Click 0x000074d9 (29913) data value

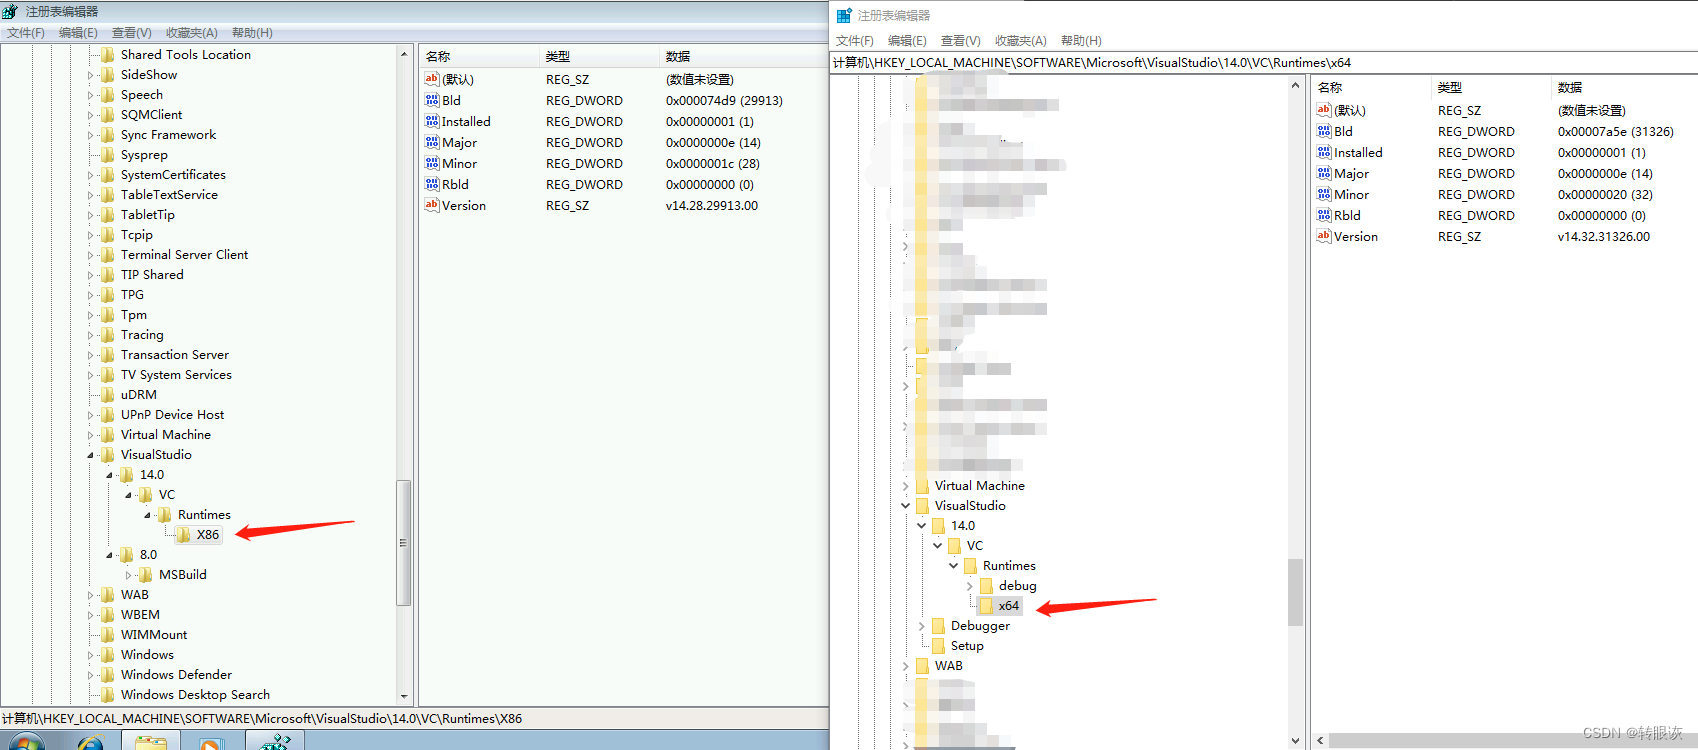point(724,100)
